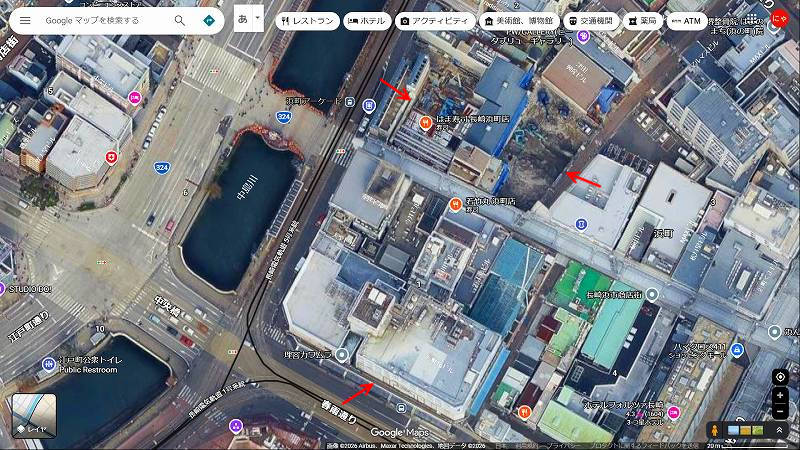Zoom in with the plus button
Screen dimensions: 800x450
[x=780, y=395]
